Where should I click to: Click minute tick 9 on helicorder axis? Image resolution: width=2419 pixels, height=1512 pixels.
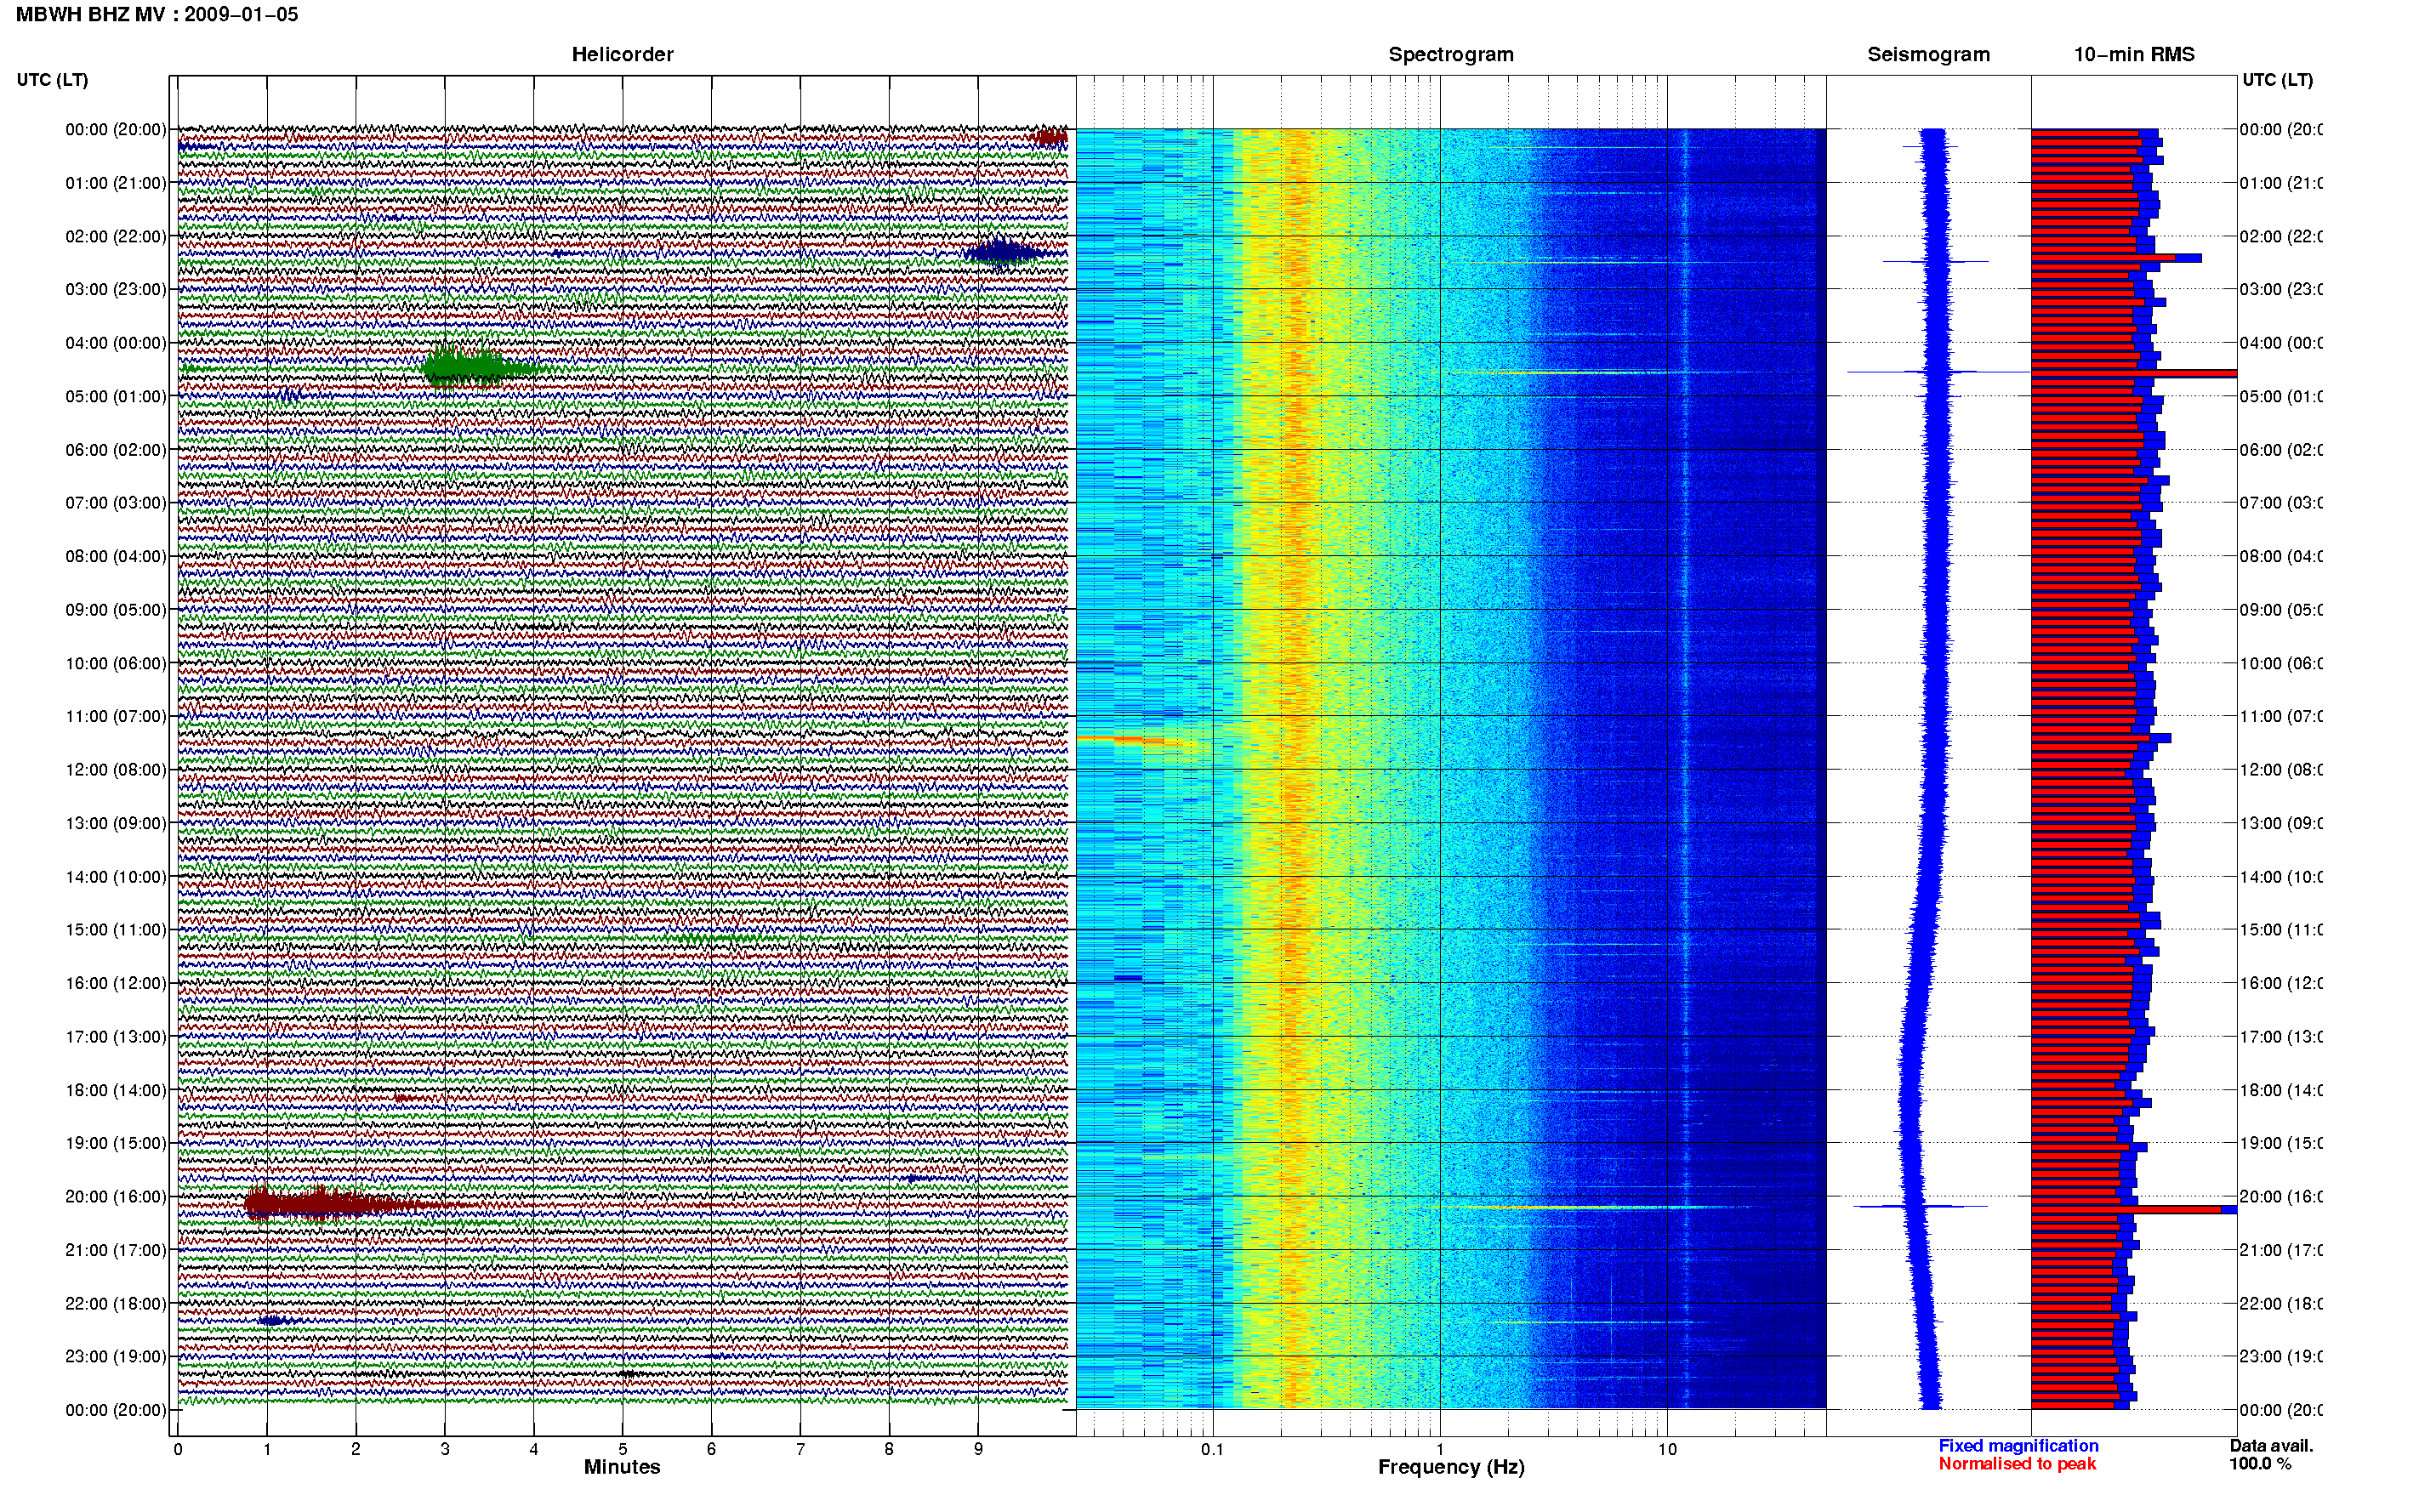coord(978,1449)
